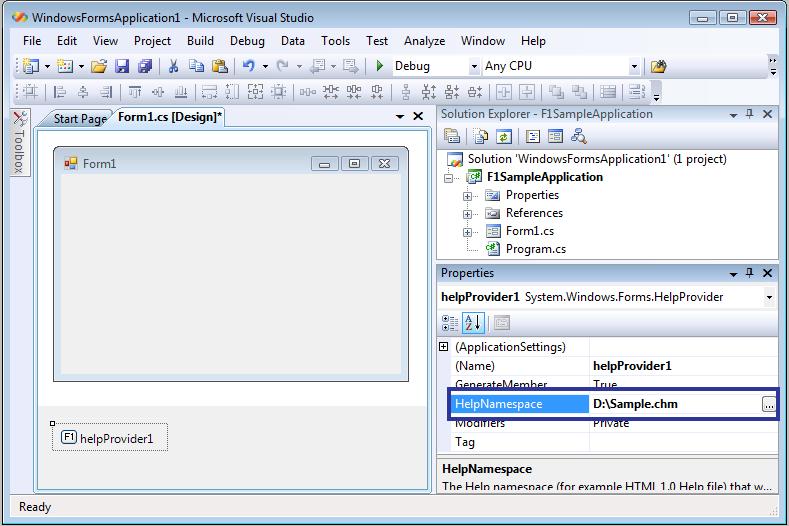The height and width of the screenshot is (526, 789).
Task: Start debugging with the green play icon
Action: pyautogui.click(x=380, y=66)
